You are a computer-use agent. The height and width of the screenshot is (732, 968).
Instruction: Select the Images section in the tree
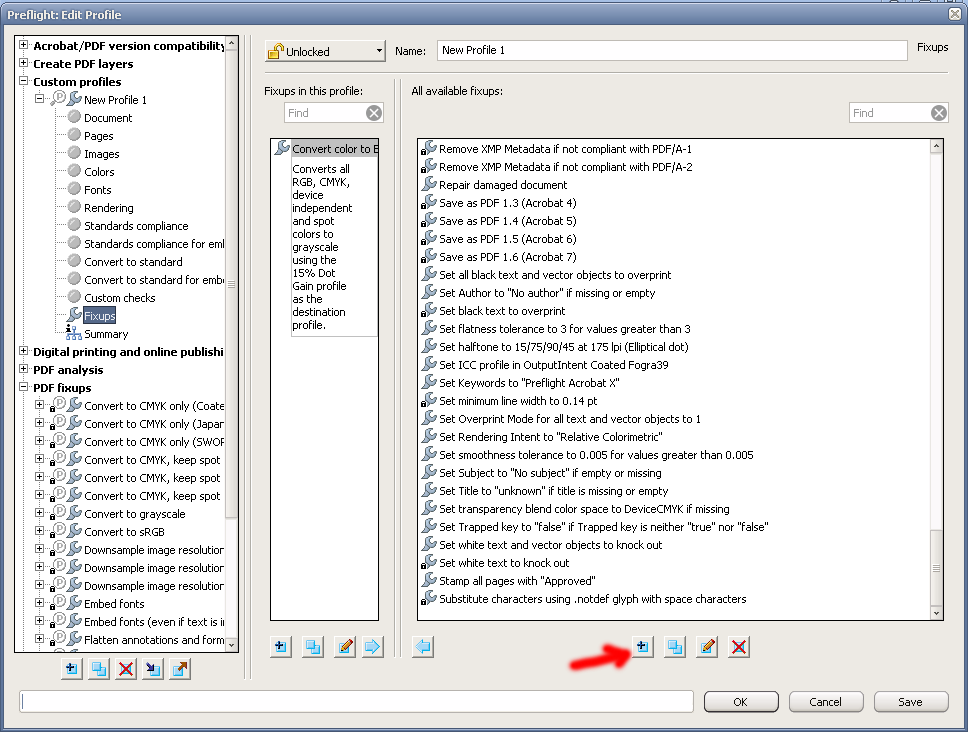point(102,154)
